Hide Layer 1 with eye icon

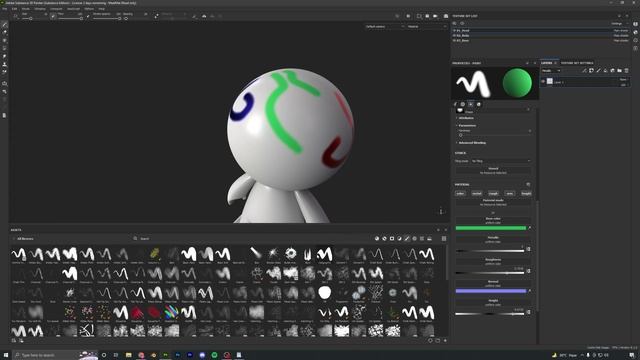543,82
